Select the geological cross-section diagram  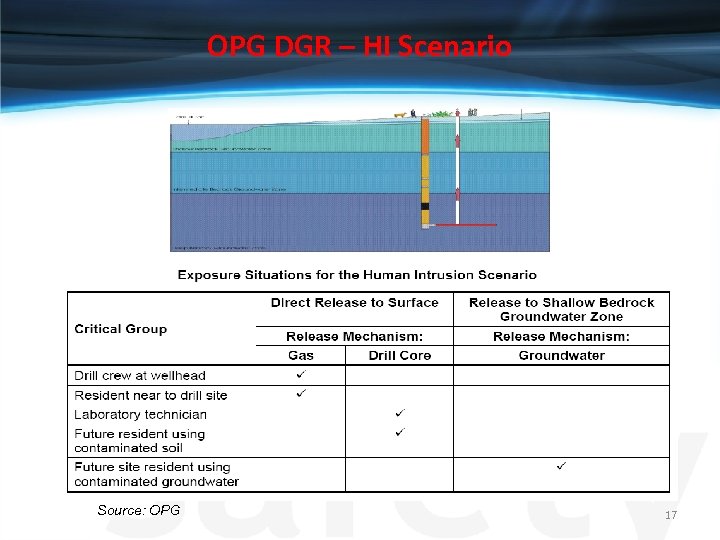coord(360,180)
